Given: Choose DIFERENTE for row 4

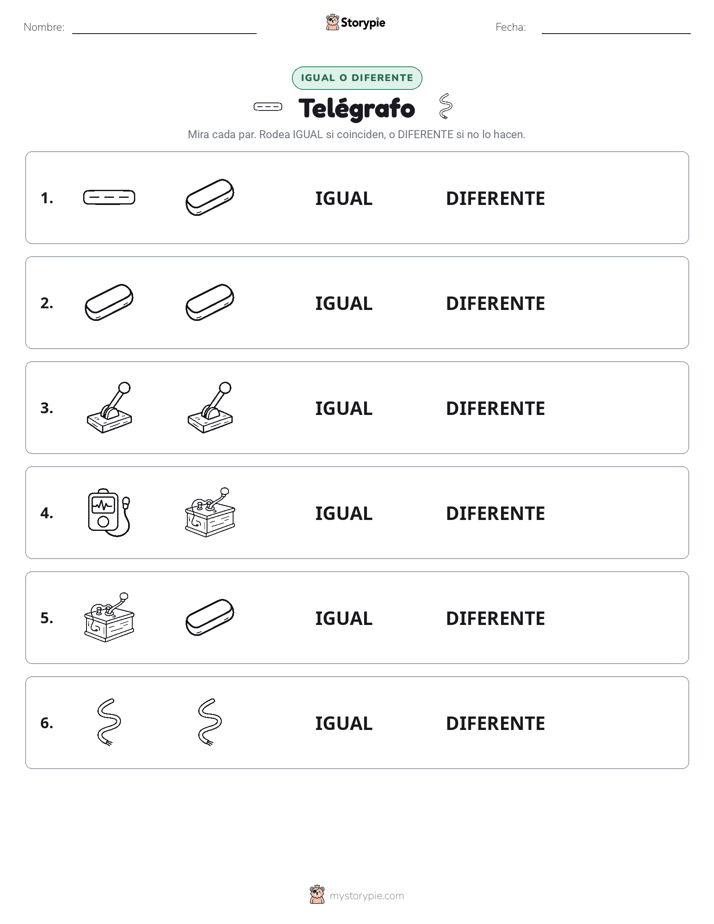Looking at the screenshot, I should click(495, 513).
